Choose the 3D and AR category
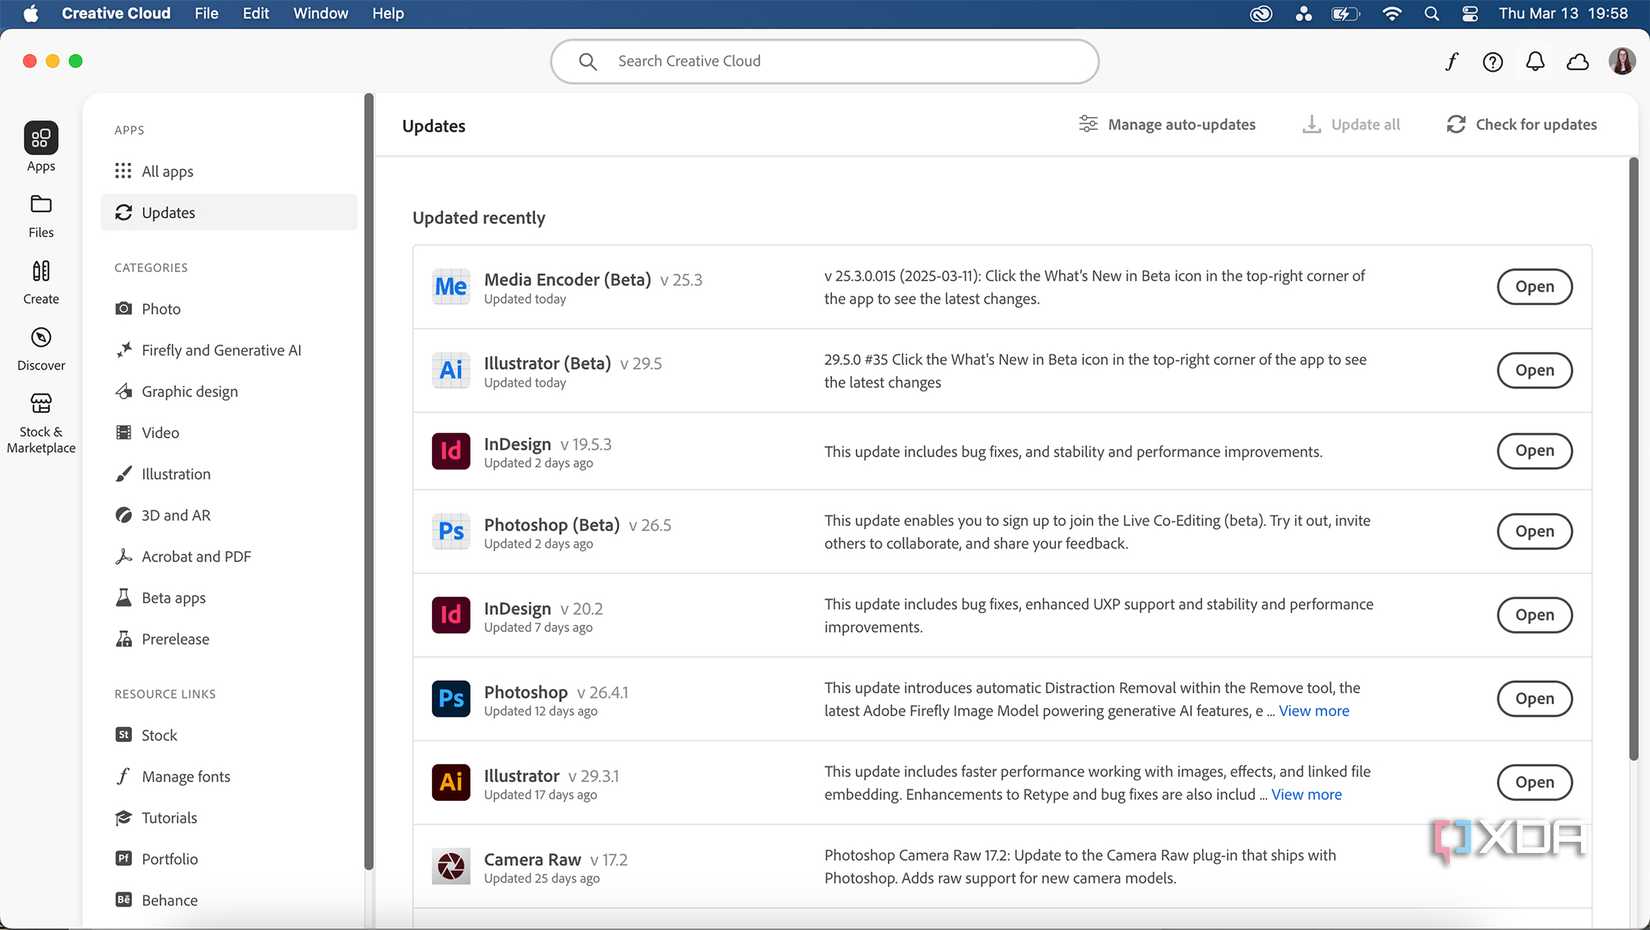 [229, 515]
